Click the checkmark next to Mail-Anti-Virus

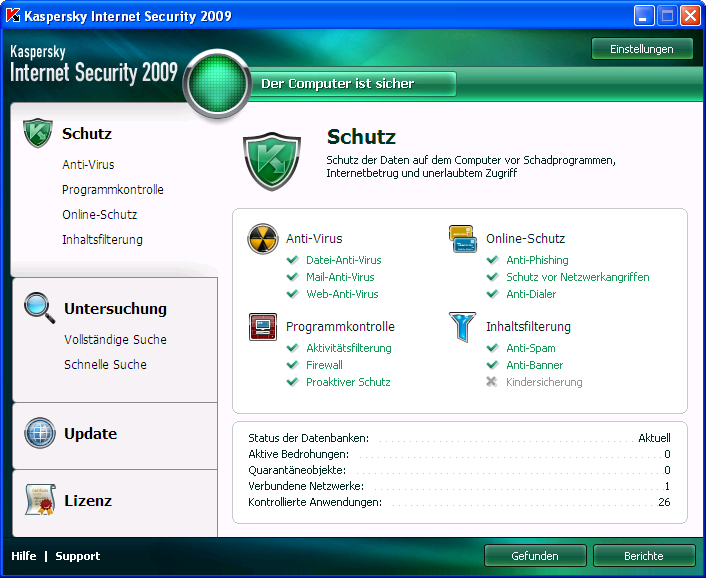(x=293, y=277)
